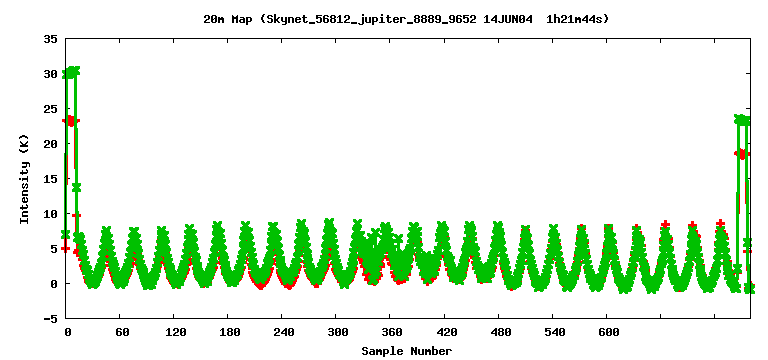
Task: Click the green calibration spike top near 30 K
Action: [71, 72]
